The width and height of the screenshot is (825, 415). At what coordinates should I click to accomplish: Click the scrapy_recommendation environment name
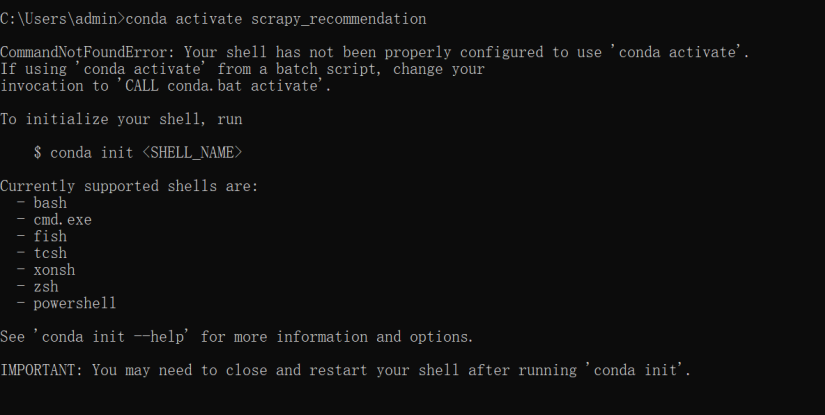pos(342,19)
